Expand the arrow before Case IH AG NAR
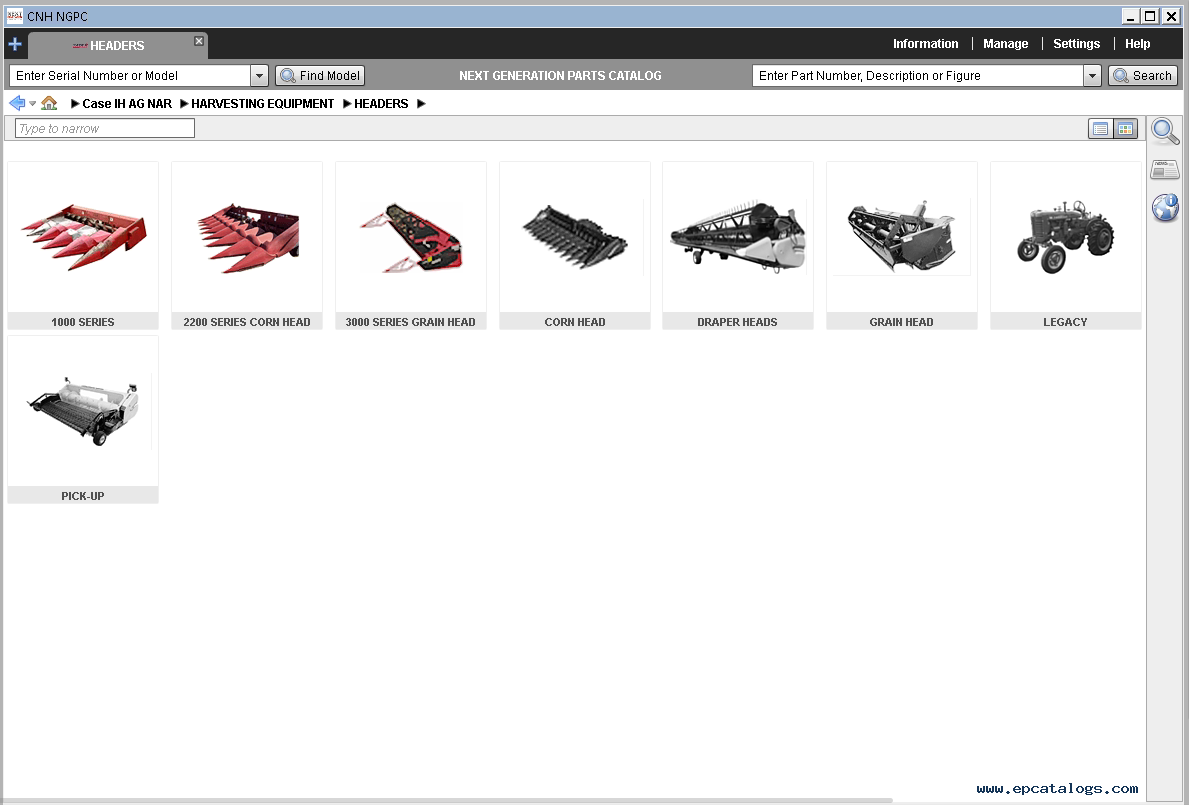Viewport: 1189px width, 805px height. 75,104
